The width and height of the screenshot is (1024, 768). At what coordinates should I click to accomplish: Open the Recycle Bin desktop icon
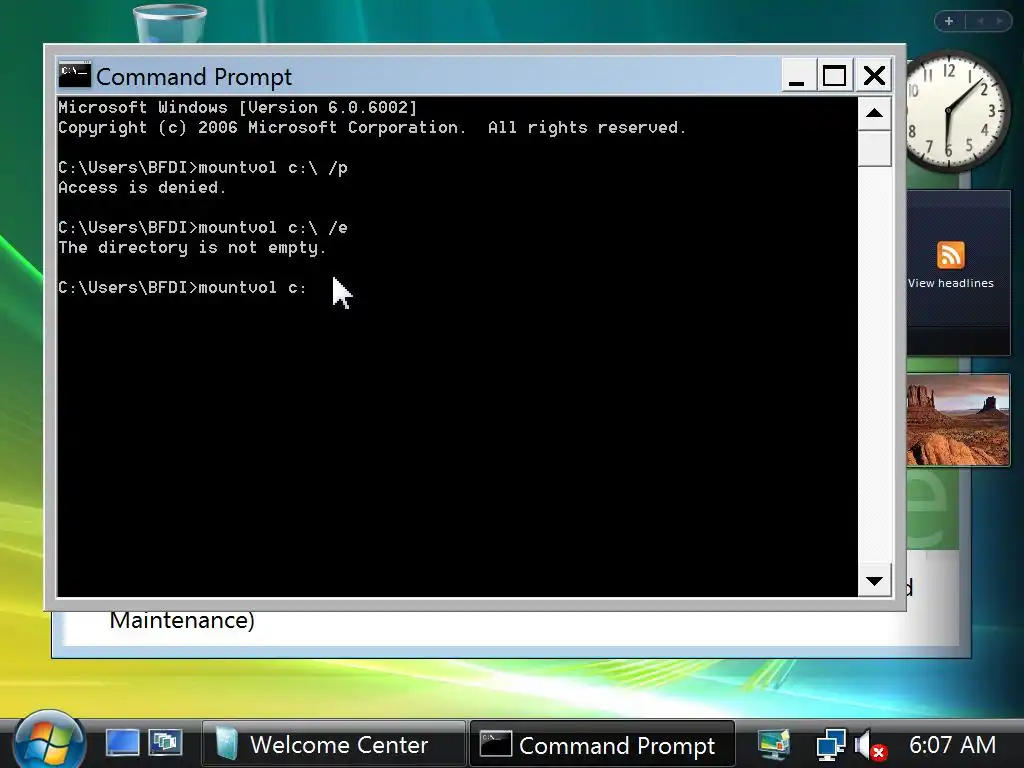(x=170, y=24)
